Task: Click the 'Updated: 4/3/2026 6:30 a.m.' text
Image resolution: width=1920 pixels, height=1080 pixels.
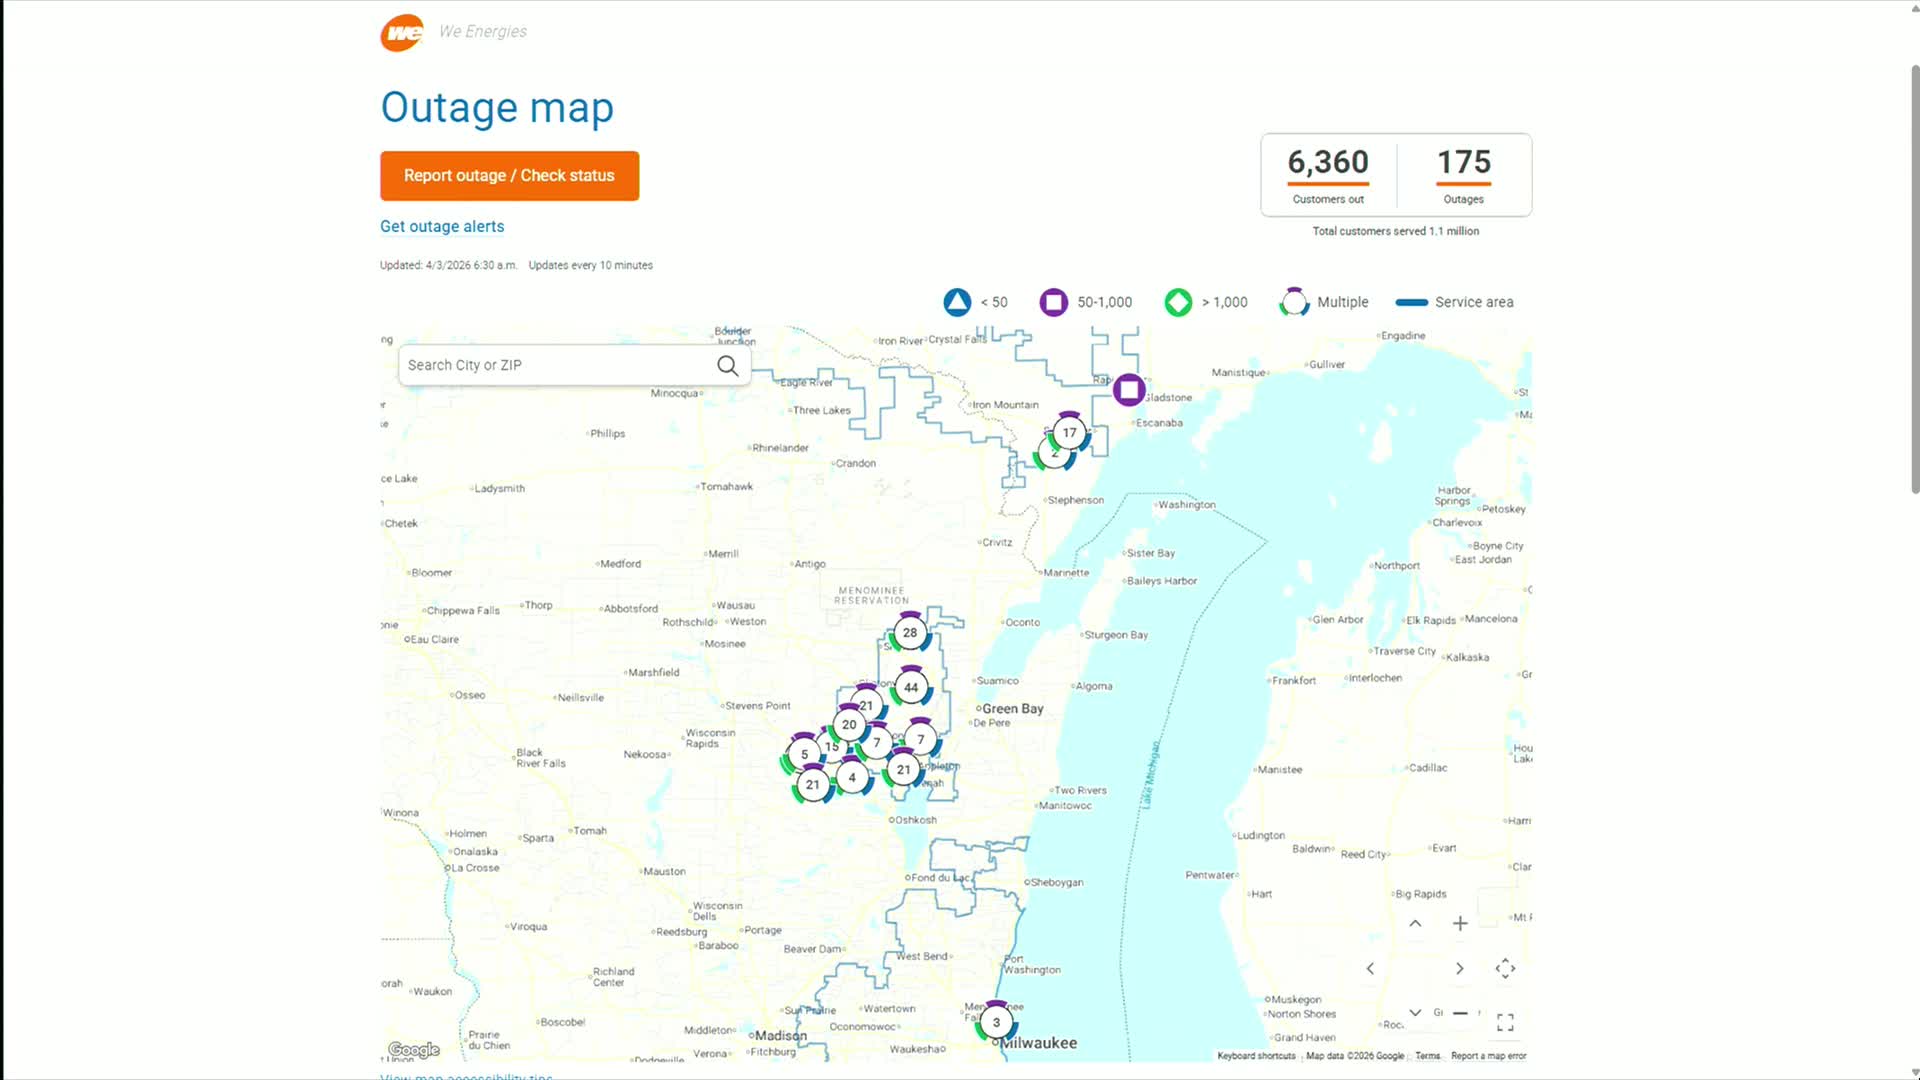Action: pyautogui.click(x=448, y=266)
